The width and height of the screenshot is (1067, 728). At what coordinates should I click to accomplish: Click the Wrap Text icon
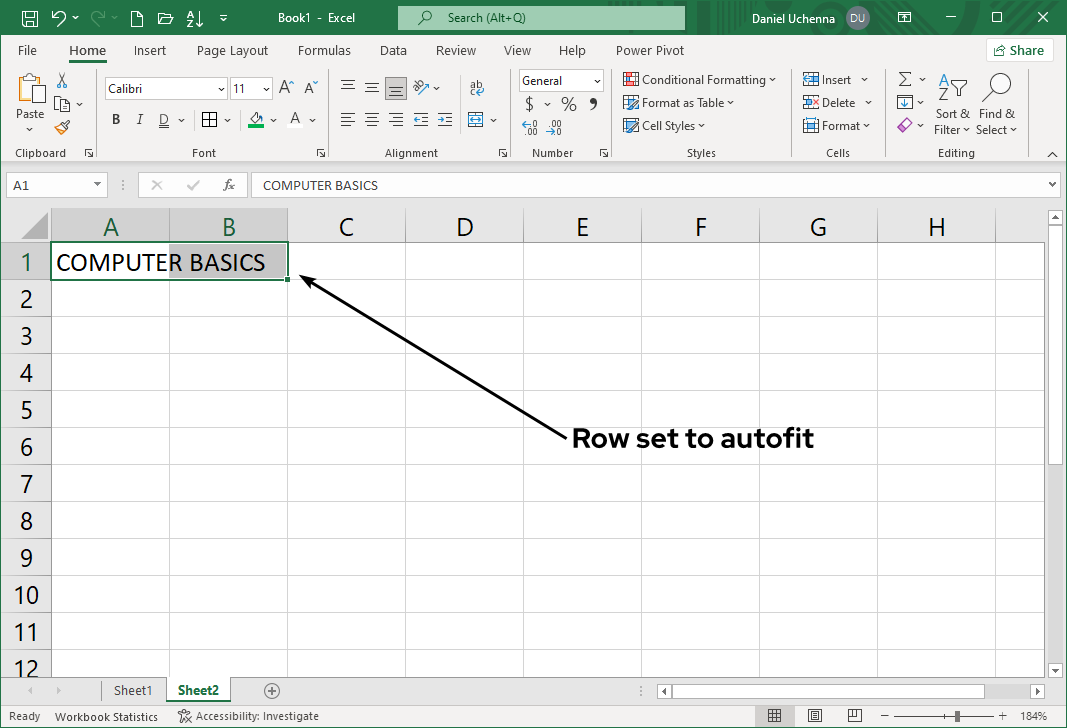[x=476, y=86]
